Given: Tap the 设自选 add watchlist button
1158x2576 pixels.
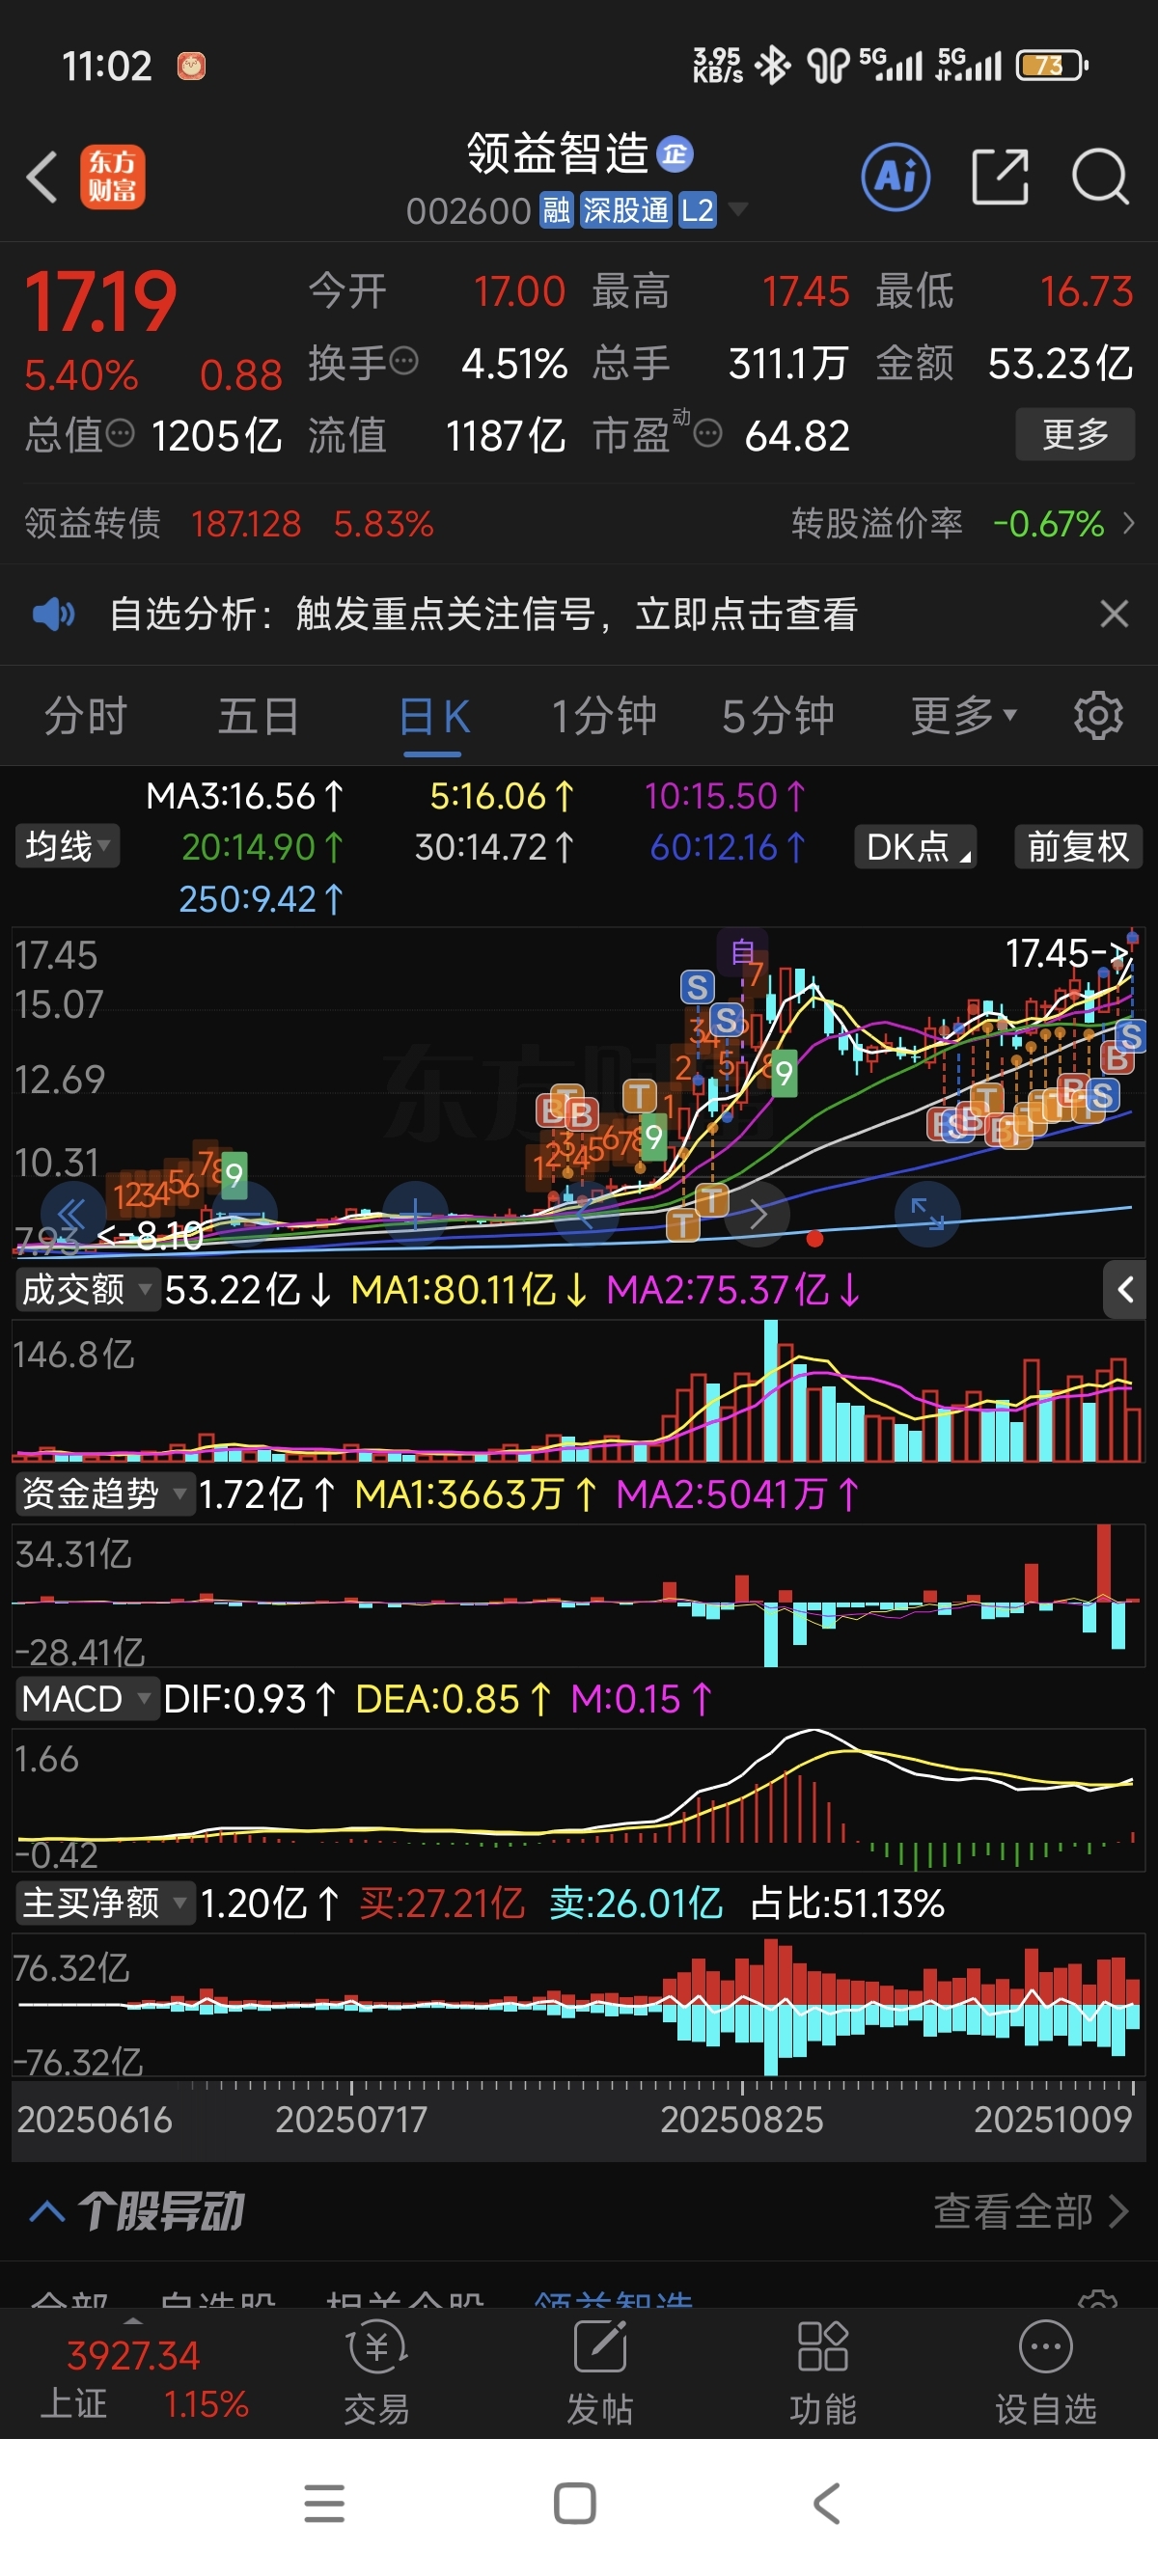Looking at the screenshot, I should click(x=1046, y=2374).
